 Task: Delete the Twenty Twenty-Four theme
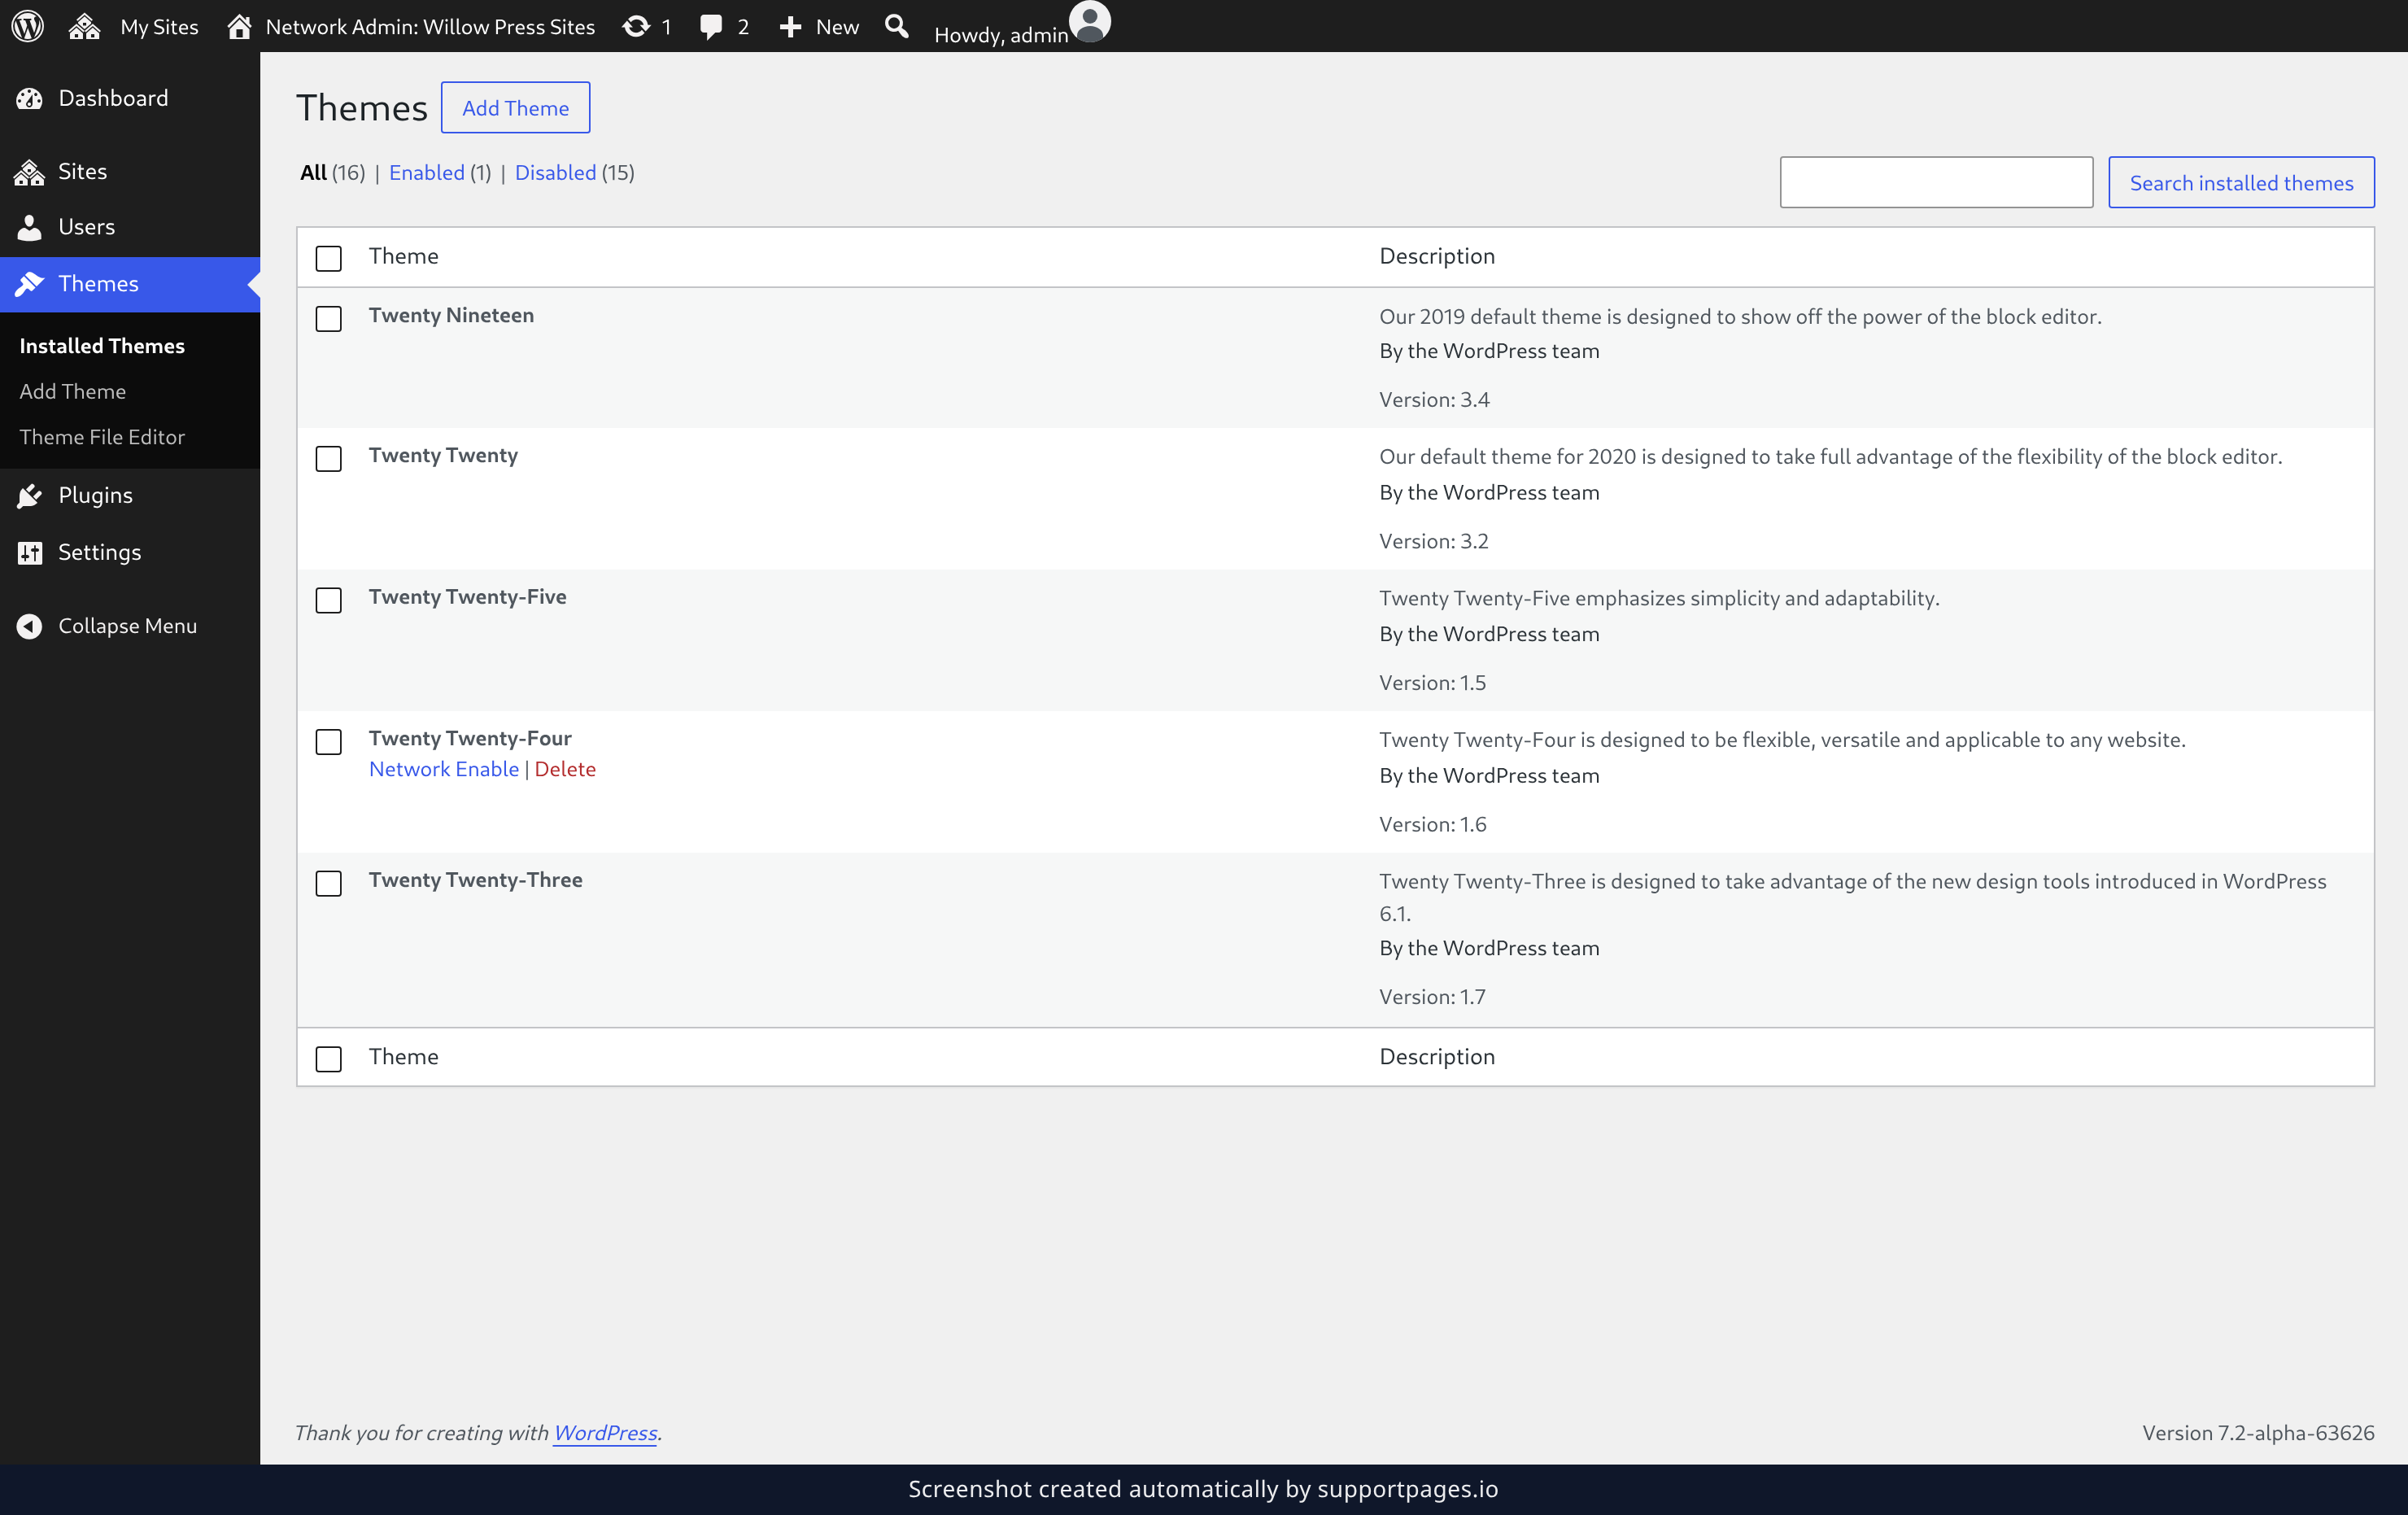point(565,768)
